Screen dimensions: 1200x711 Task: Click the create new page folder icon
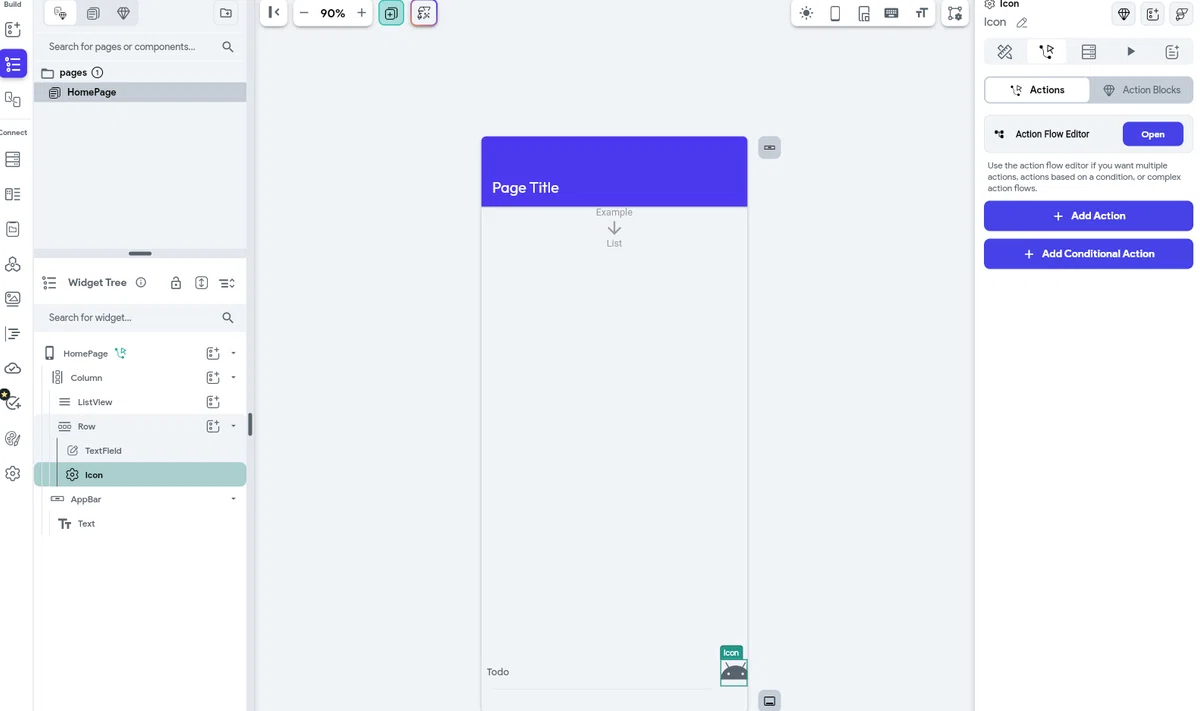(x=226, y=13)
